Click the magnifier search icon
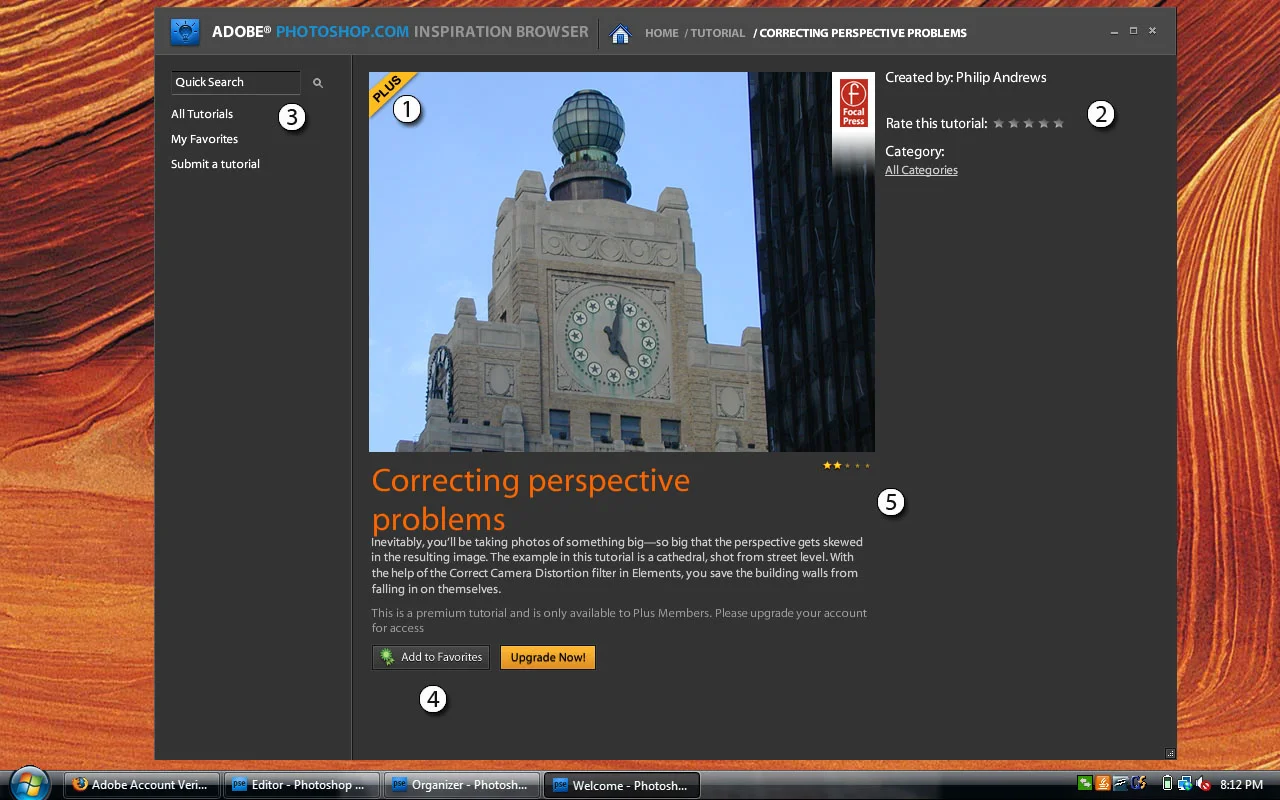The width and height of the screenshot is (1280, 800). point(318,83)
